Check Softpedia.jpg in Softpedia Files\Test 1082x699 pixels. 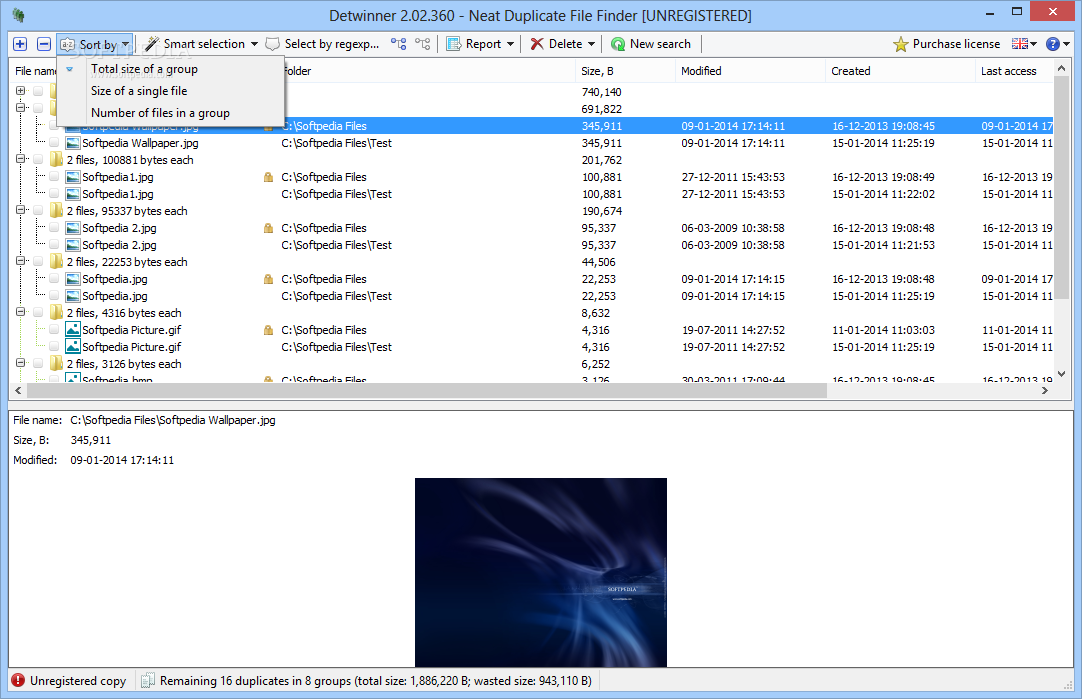[54, 296]
